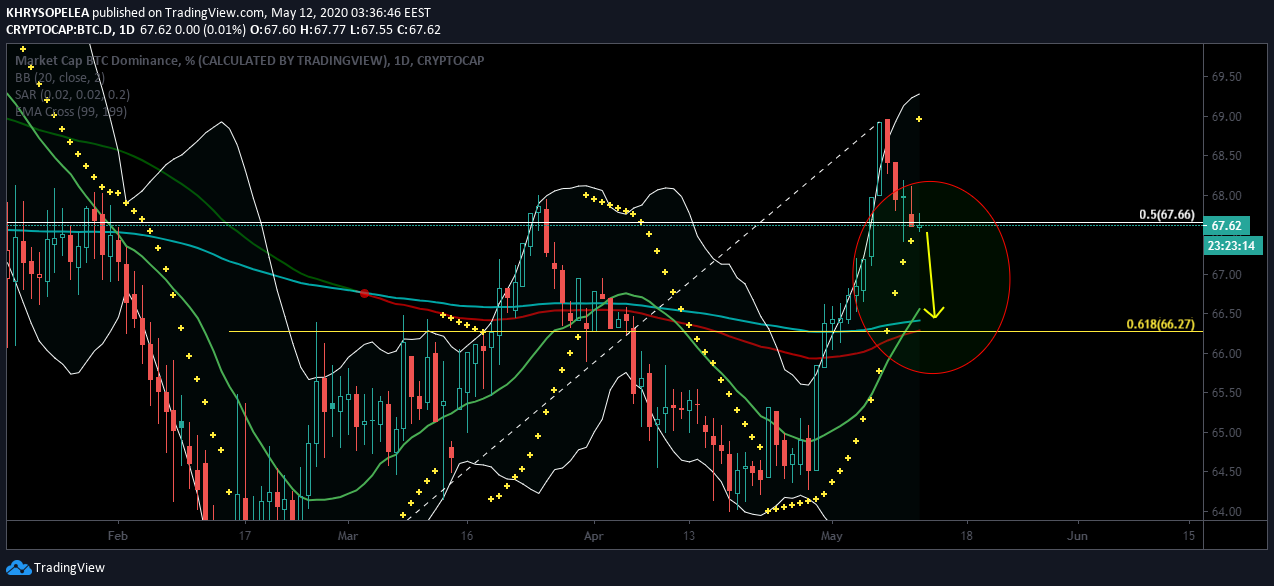The width and height of the screenshot is (1274, 586).
Task: Click the EMA cross red dot marker
Action: 364,293
